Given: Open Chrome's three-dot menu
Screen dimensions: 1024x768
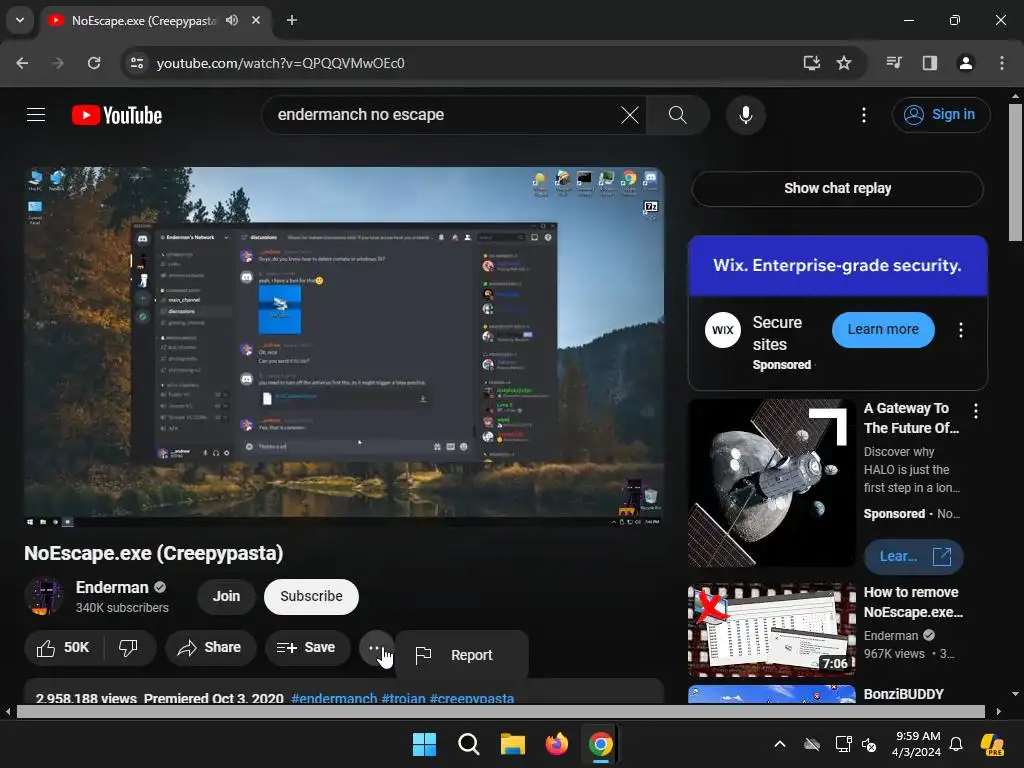Looking at the screenshot, I should [1002, 63].
